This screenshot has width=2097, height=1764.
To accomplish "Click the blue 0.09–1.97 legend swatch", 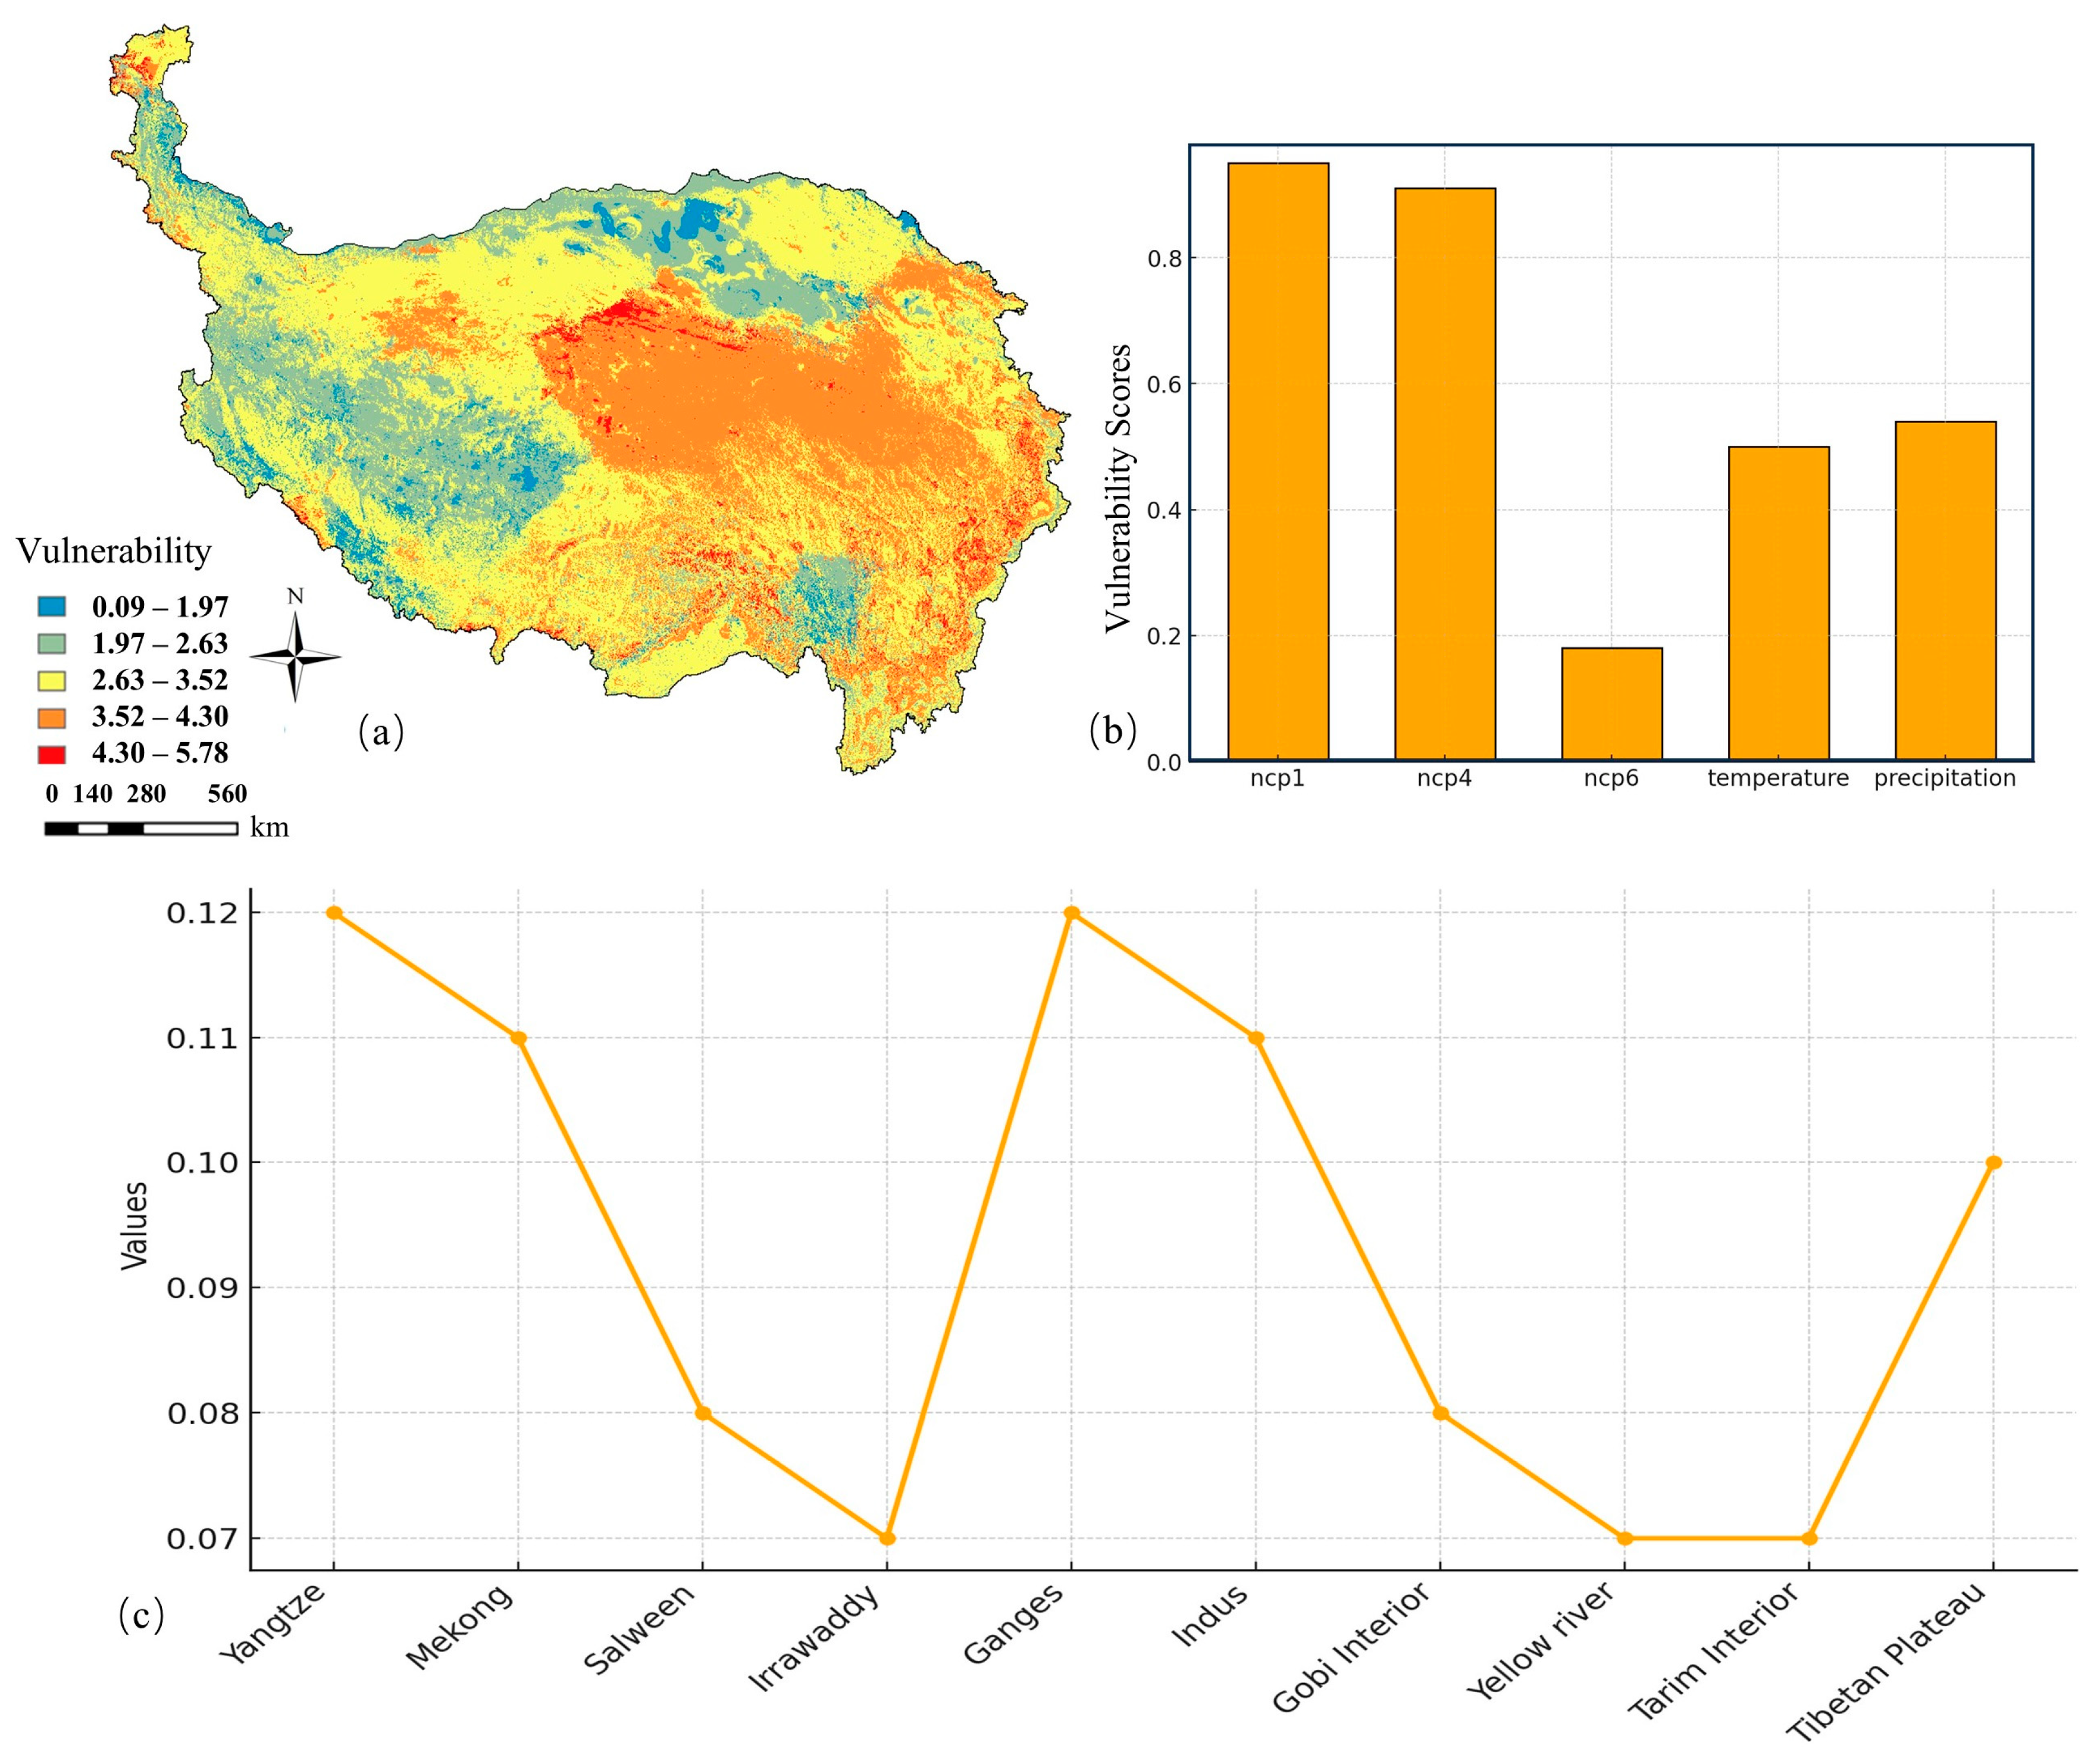I will coord(52,606).
